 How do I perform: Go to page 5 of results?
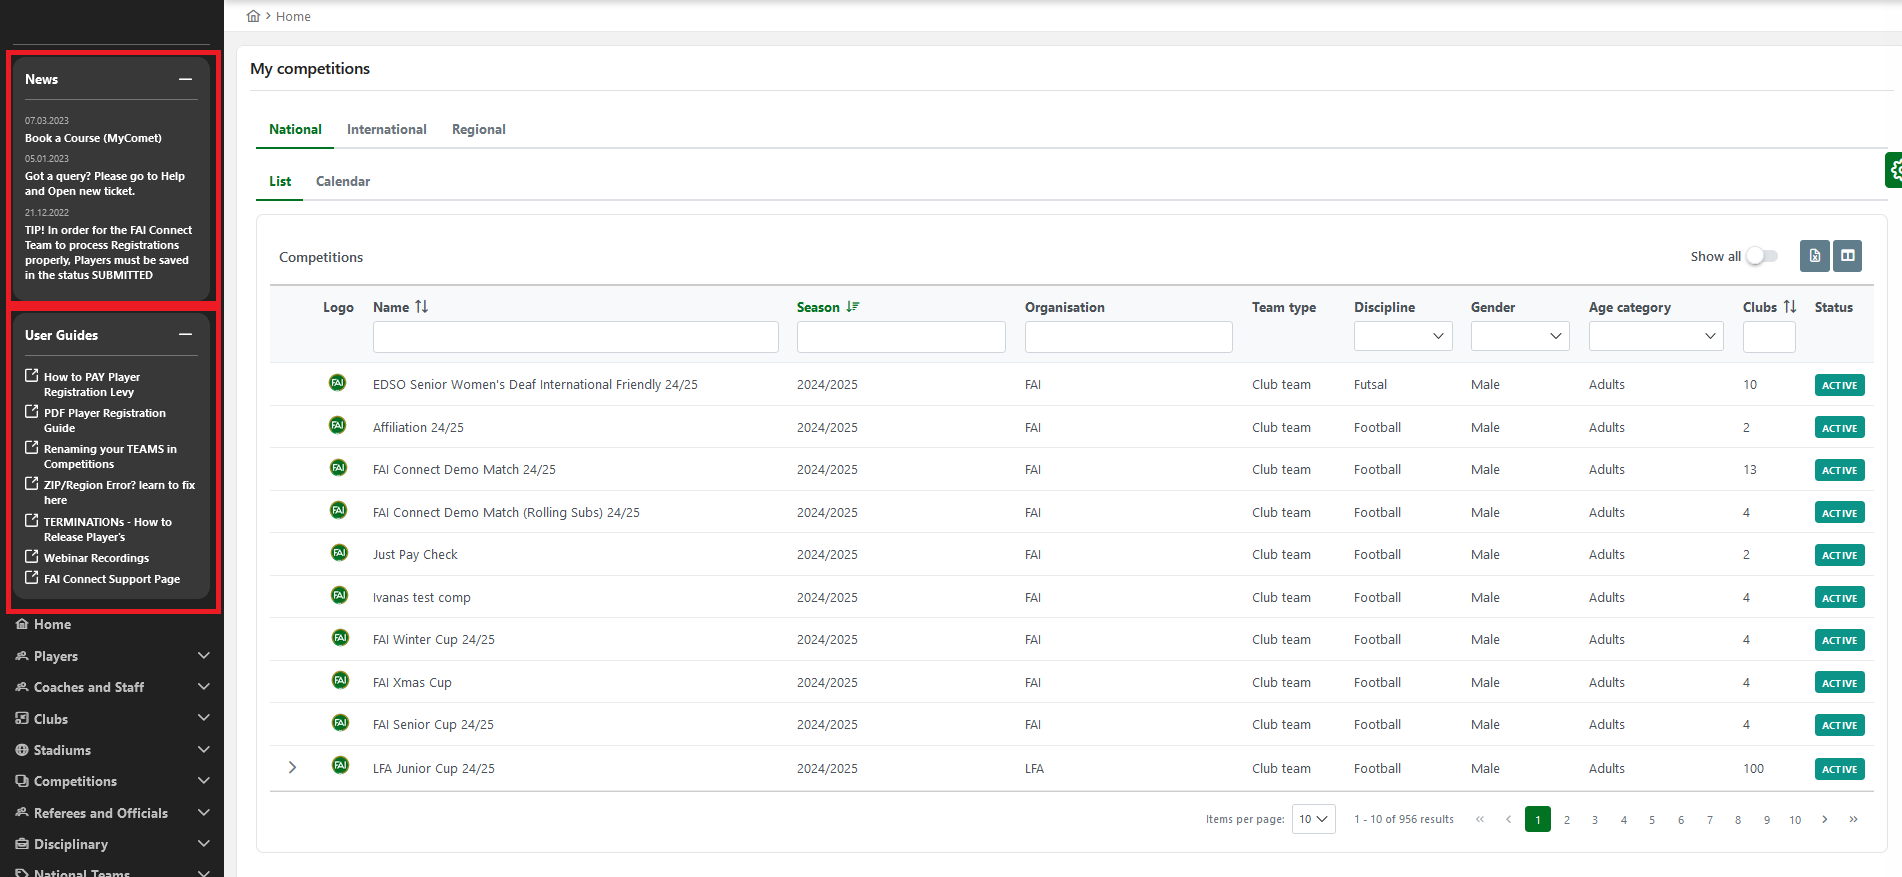1652,820
